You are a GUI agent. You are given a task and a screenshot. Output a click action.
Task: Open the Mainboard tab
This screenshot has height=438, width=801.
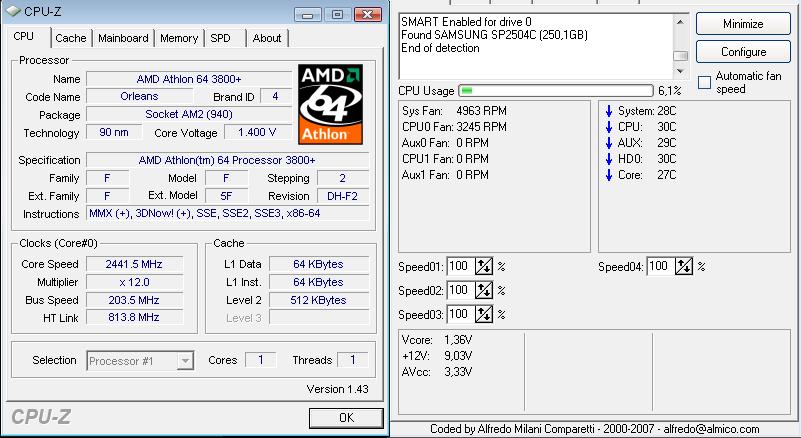(x=123, y=38)
